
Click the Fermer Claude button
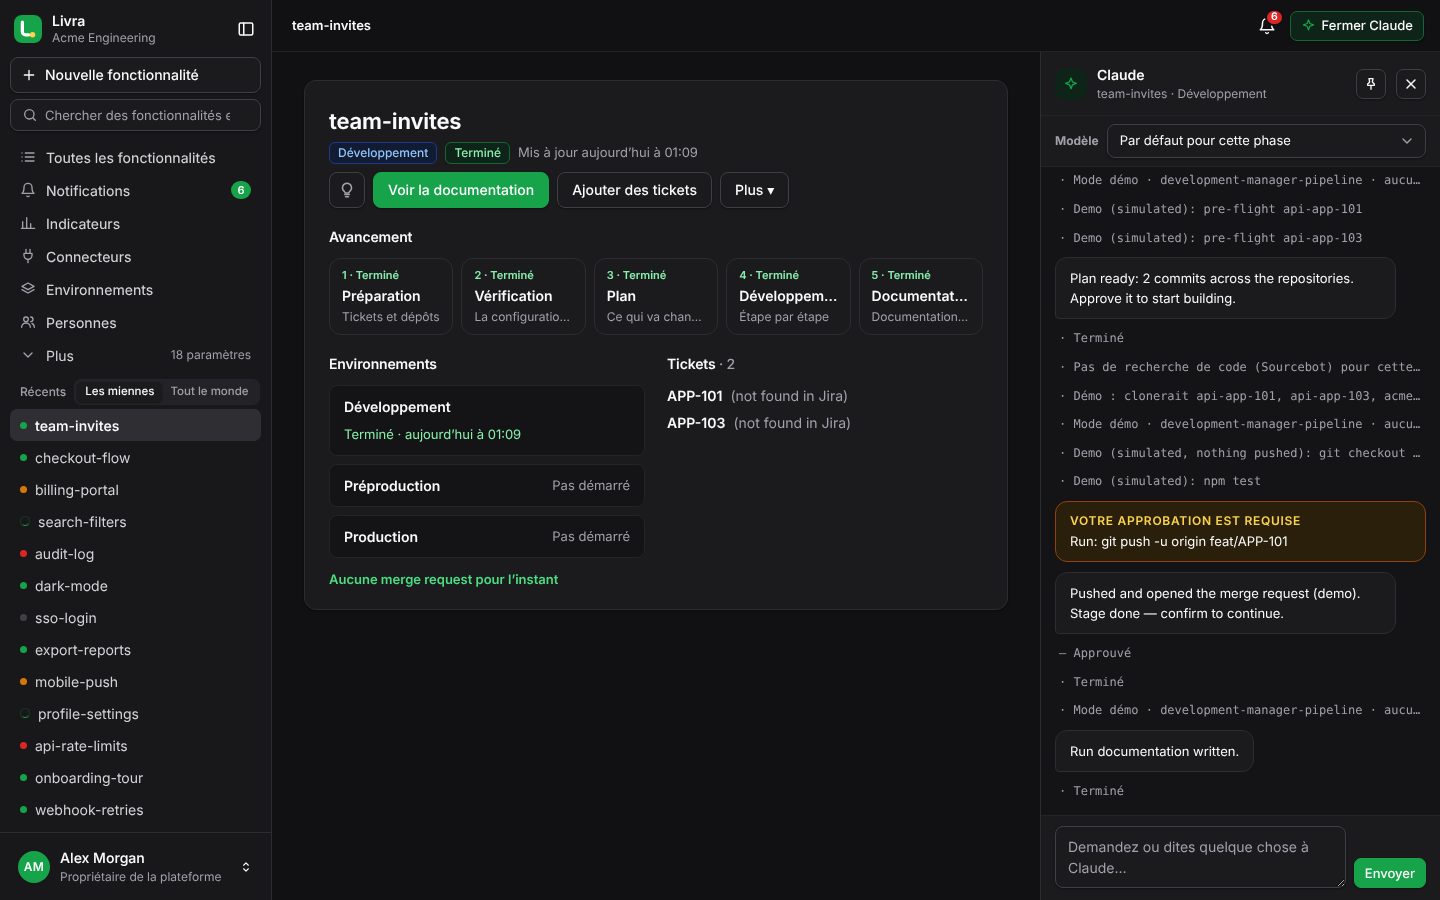[1357, 26]
